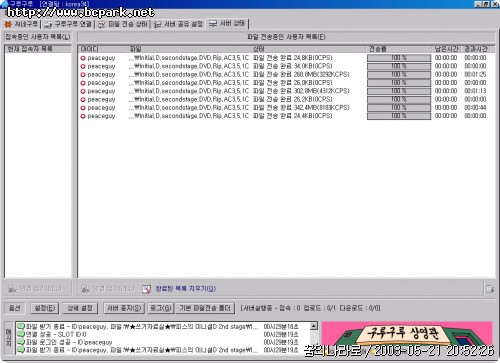Screen dimensions: 500x363
Task: Select the red status icon of 268.8MB transfer row
Action: click(x=83, y=75)
